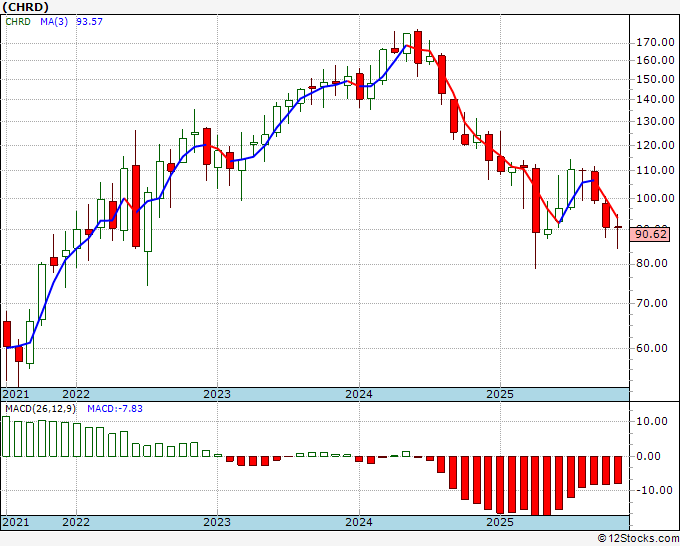Click the 110.00 price axis label
The width and height of the screenshot is (680, 546).
pyautogui.click(x=655, y=170)
